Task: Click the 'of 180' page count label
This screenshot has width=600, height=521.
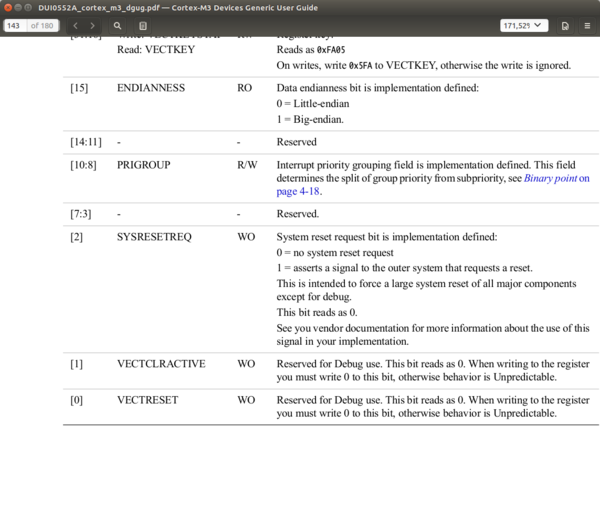Action: pos(42,26)
